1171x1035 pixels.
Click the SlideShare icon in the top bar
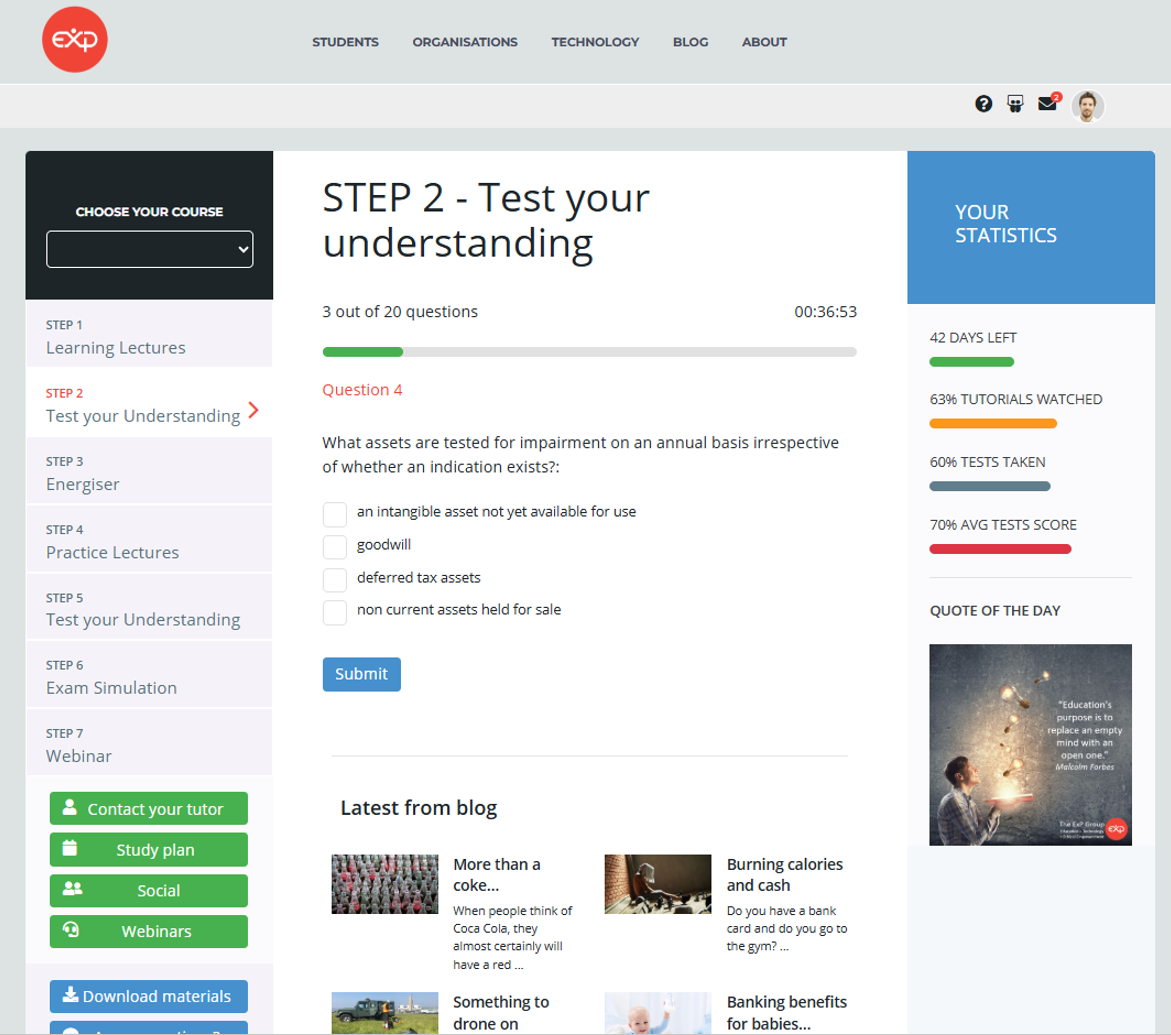tap(1015, 104)
